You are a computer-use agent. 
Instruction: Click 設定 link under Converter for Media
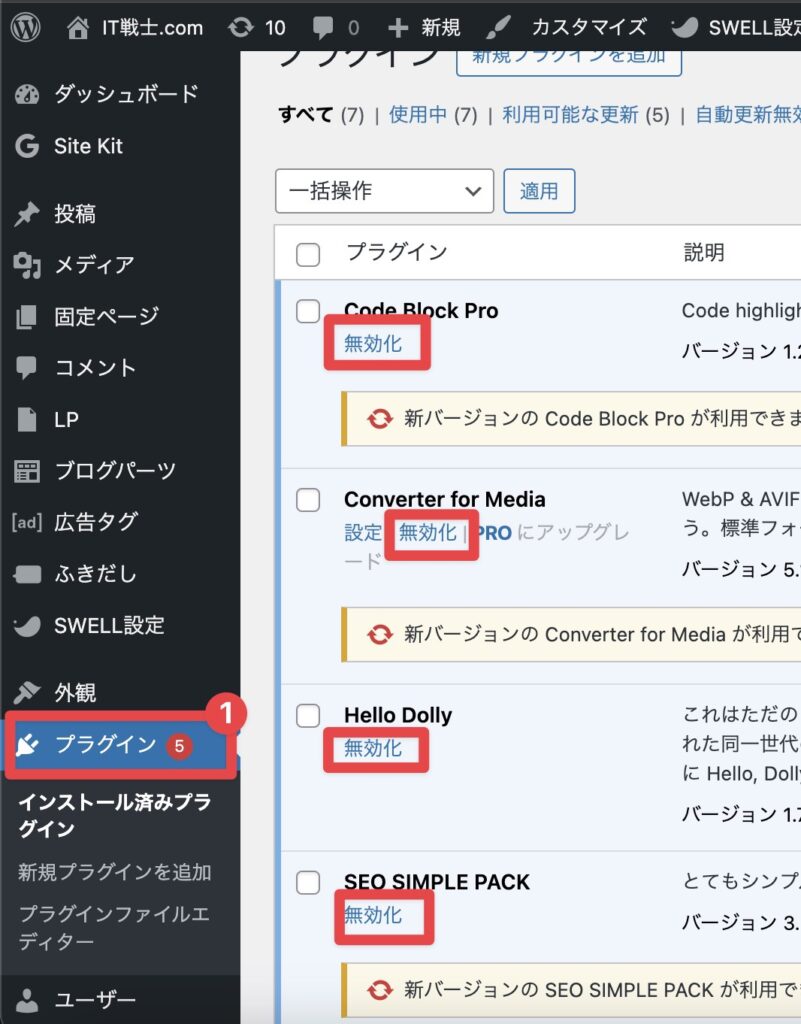pyautogui.click(x=362, y=532)
